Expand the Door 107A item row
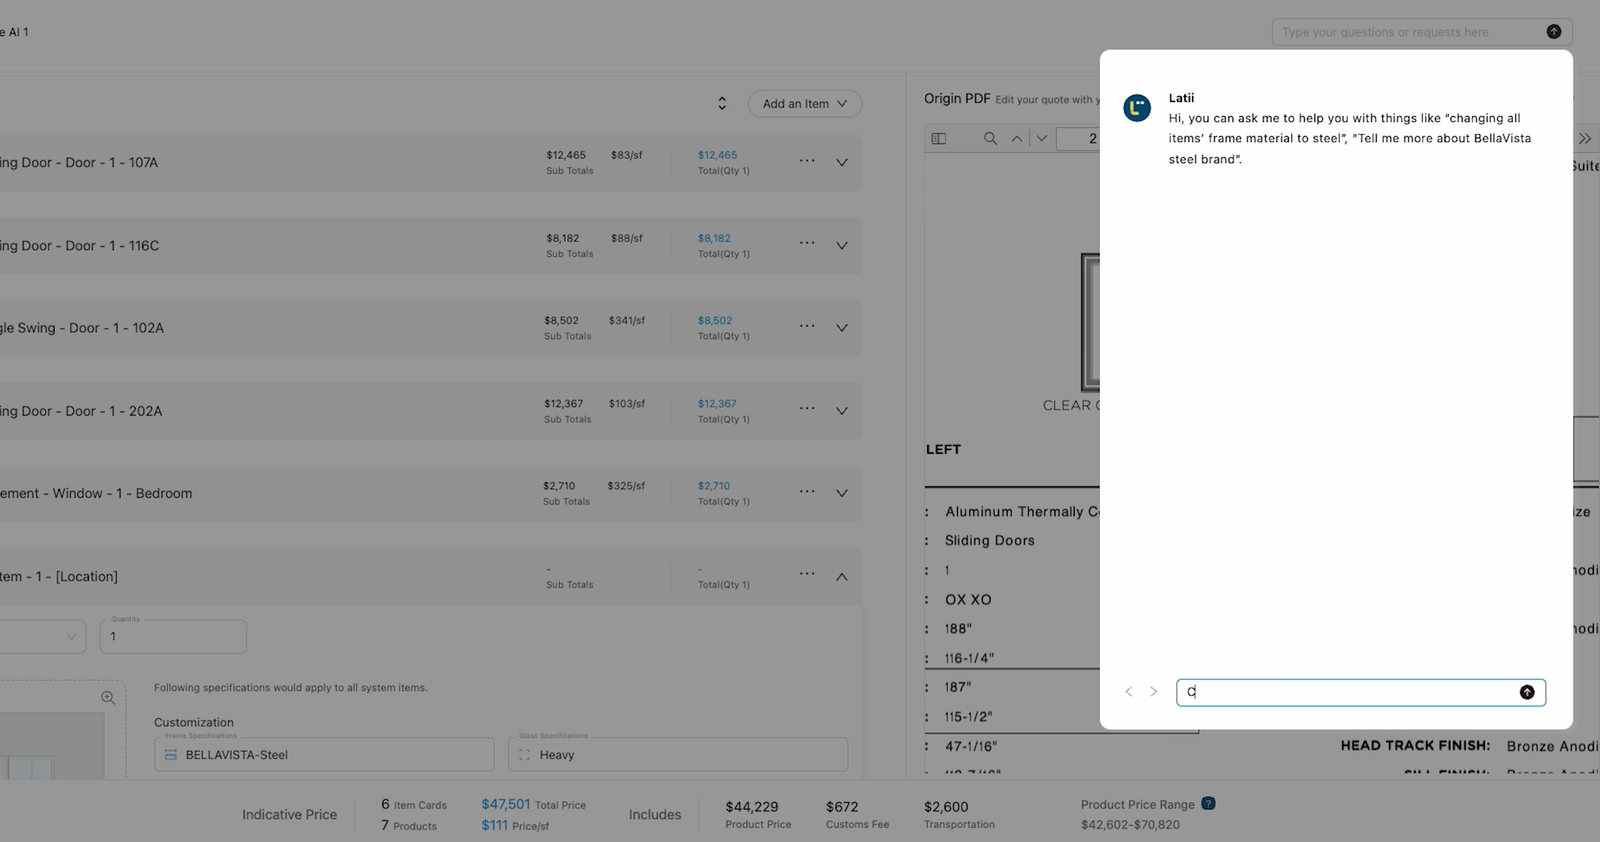1600x842 pixels. coord(842,162)
